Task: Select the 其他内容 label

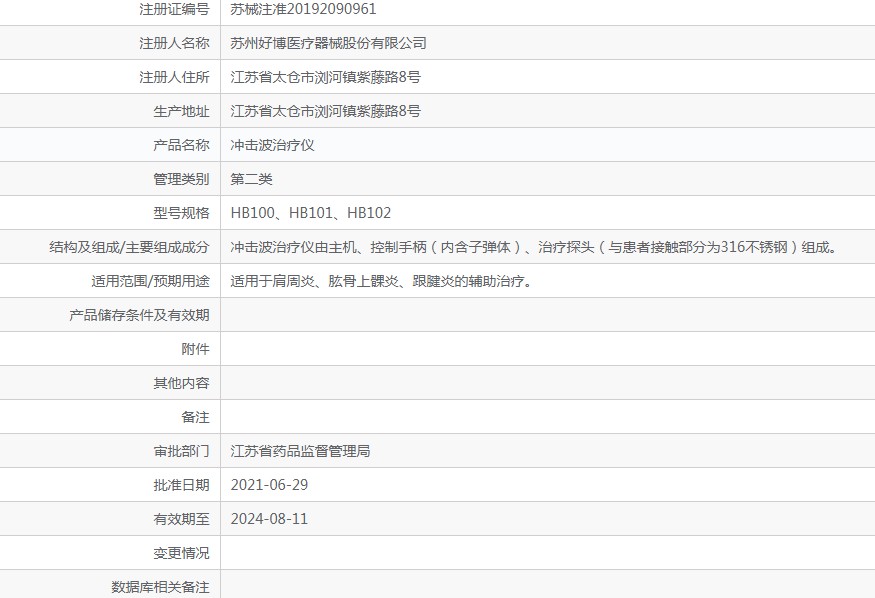Action: [181, 383]
